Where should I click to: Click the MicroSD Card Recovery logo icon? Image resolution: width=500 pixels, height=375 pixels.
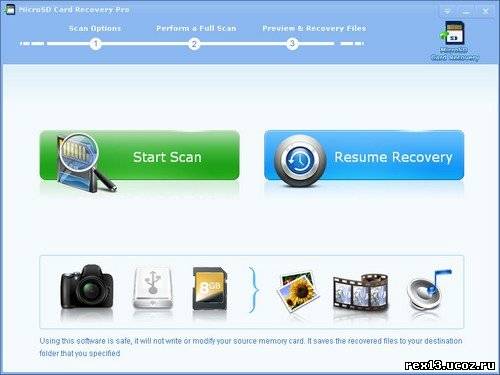tap(454, 41)
